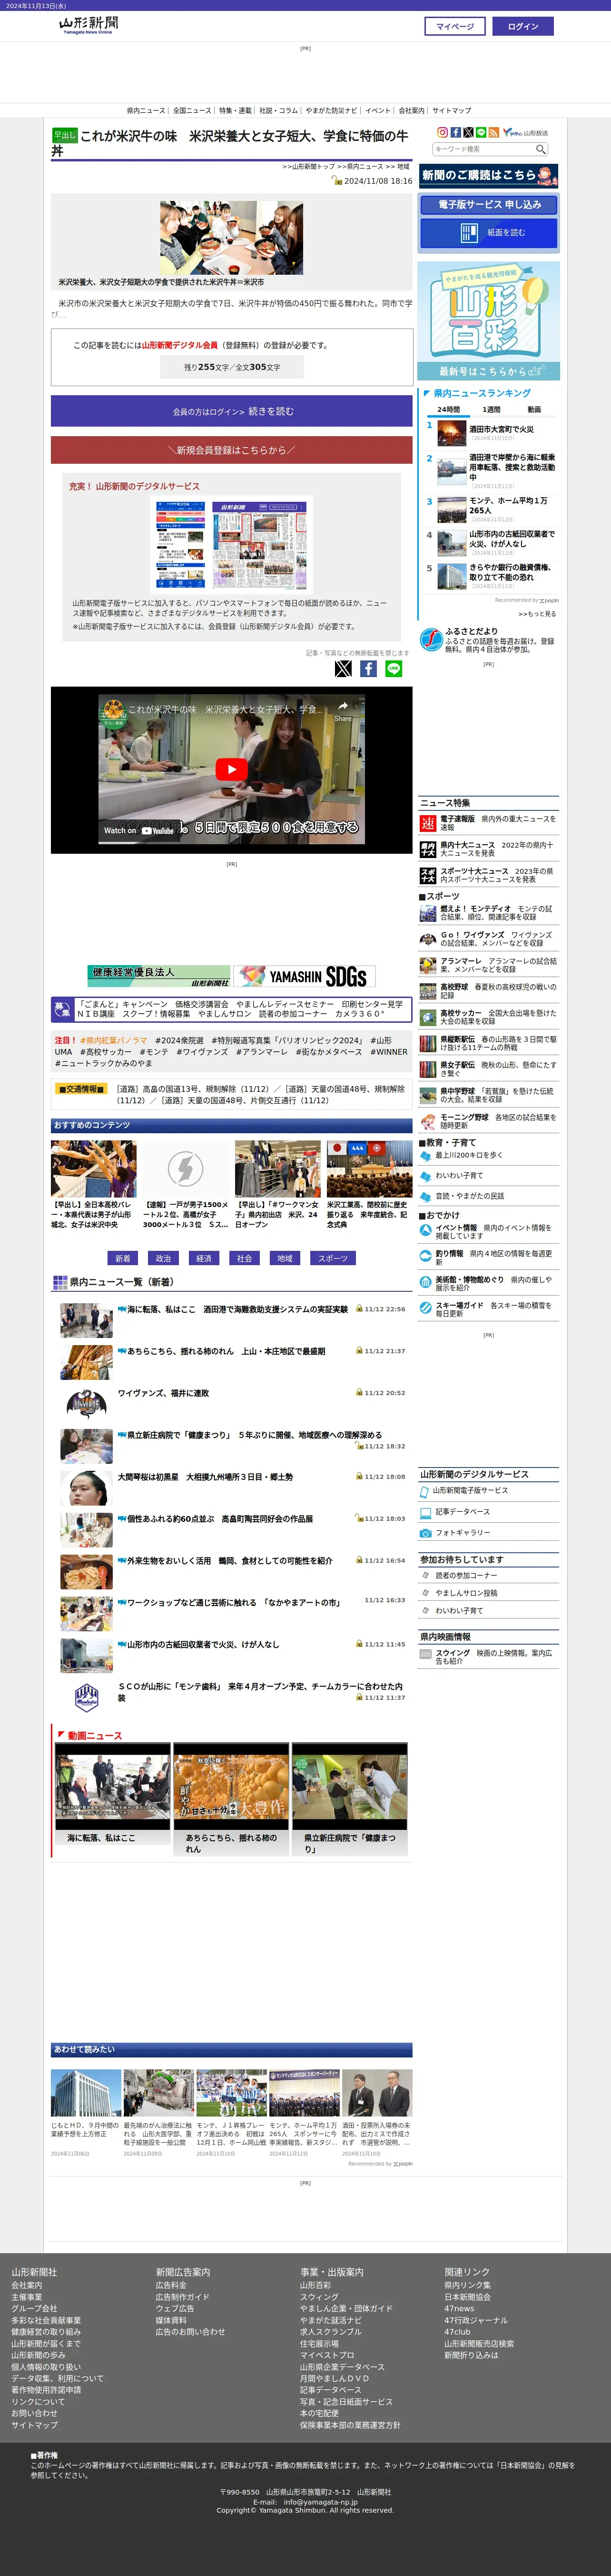This screenshot has width=611, height=2576.
Task: Click Watch on YouTube in the video
Action: tap(139, 830)
